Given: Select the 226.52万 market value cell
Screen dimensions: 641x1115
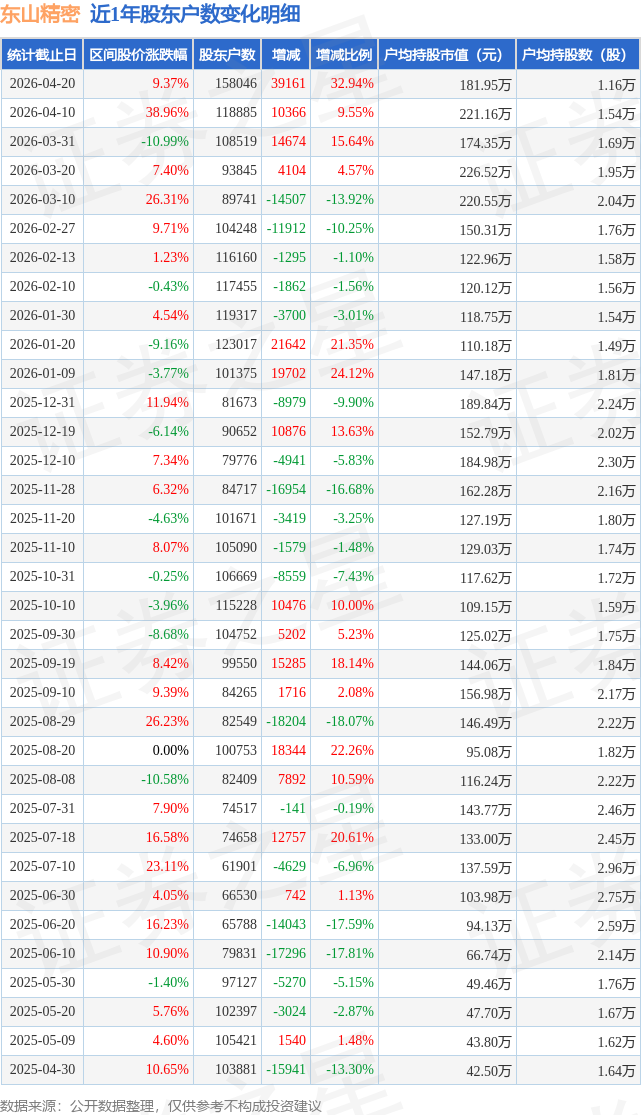Looking at the screenshot, I should click(485, 171).
